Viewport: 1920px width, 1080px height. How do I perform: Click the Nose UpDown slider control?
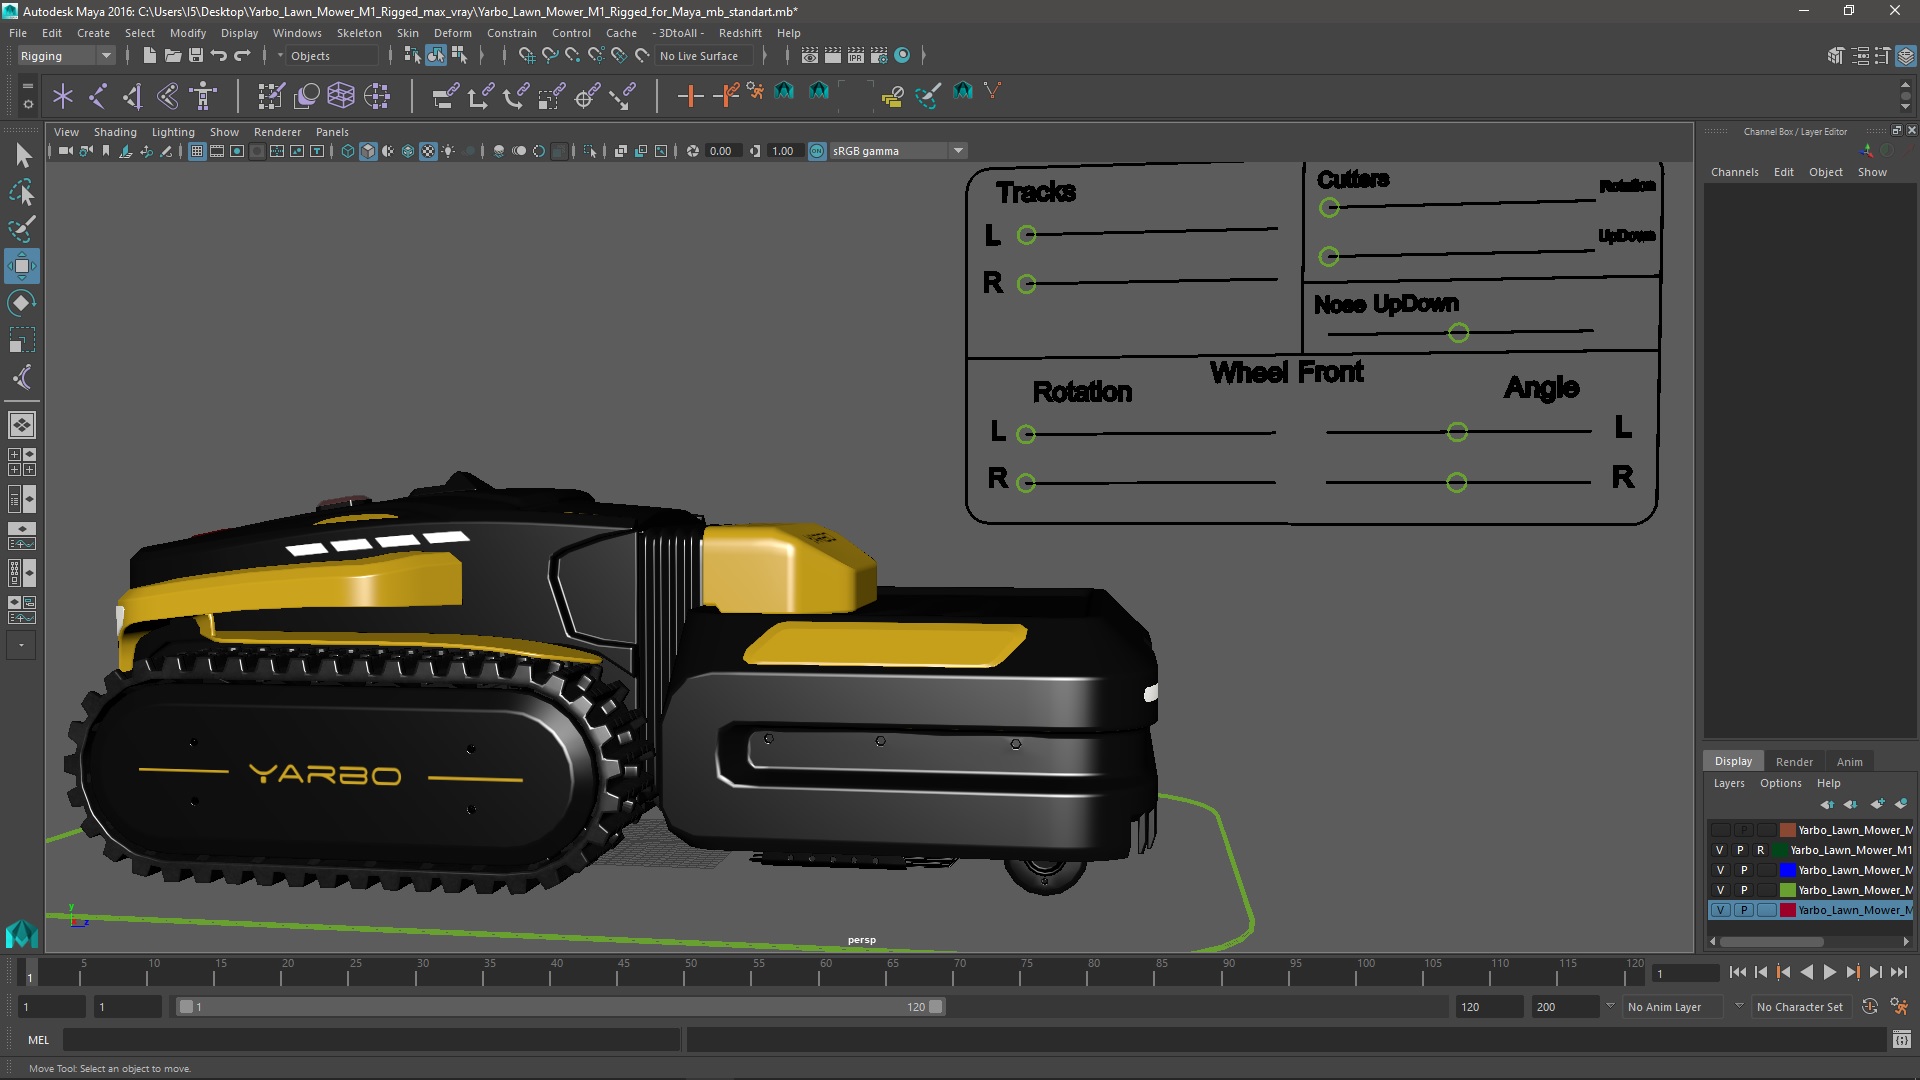coord(1458,333)
